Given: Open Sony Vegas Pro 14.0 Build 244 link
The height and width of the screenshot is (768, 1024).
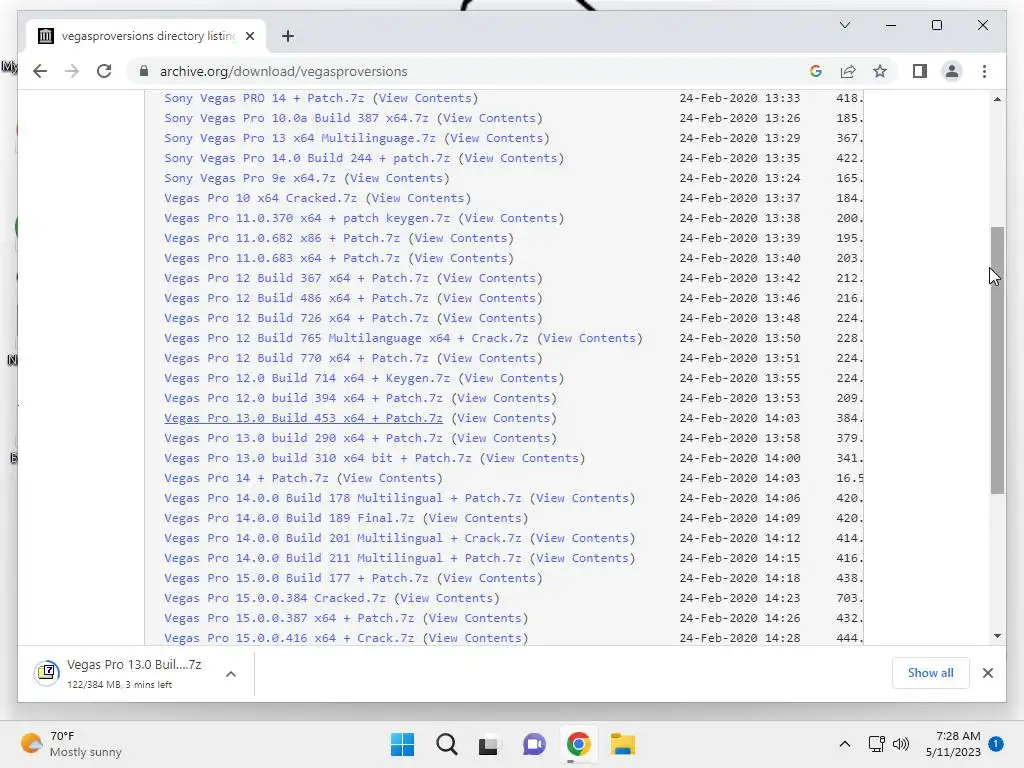Looking at the screenshot, I should [307, 158].
